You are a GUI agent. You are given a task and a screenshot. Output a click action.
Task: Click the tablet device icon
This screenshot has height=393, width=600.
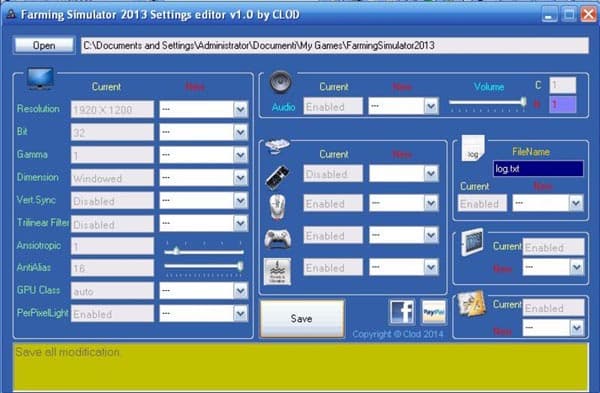472,242
